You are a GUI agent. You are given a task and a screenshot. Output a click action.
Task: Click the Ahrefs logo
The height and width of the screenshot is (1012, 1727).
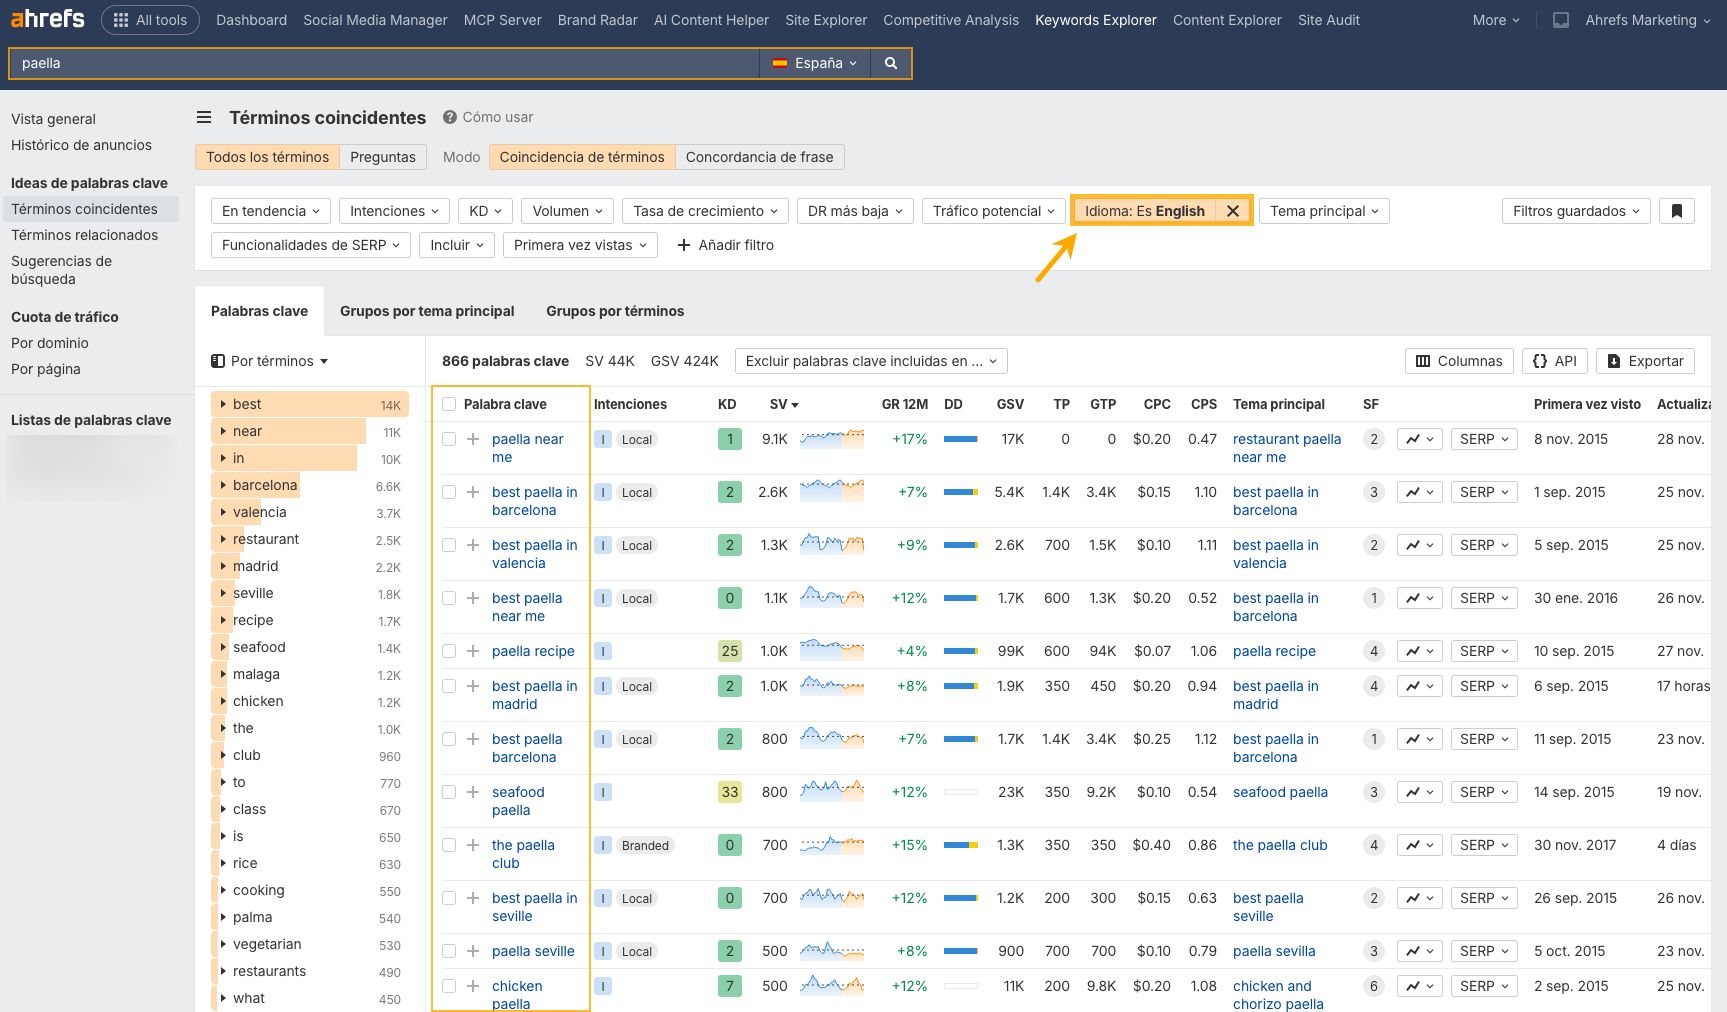coord(46,18)
